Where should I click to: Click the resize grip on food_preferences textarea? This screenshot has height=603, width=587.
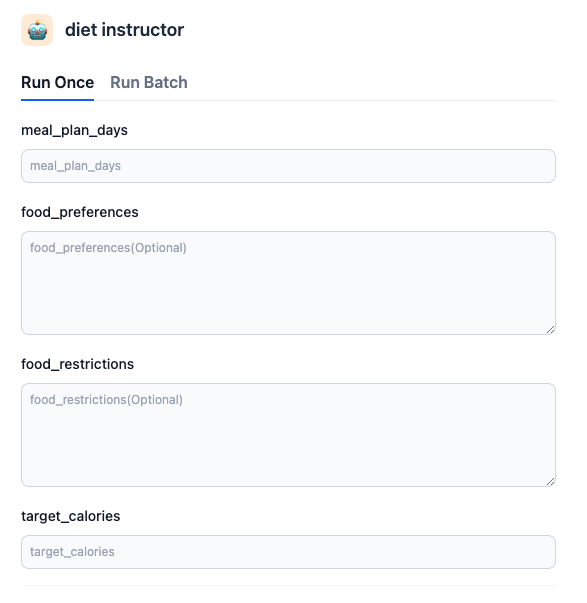tap(550, 330)
